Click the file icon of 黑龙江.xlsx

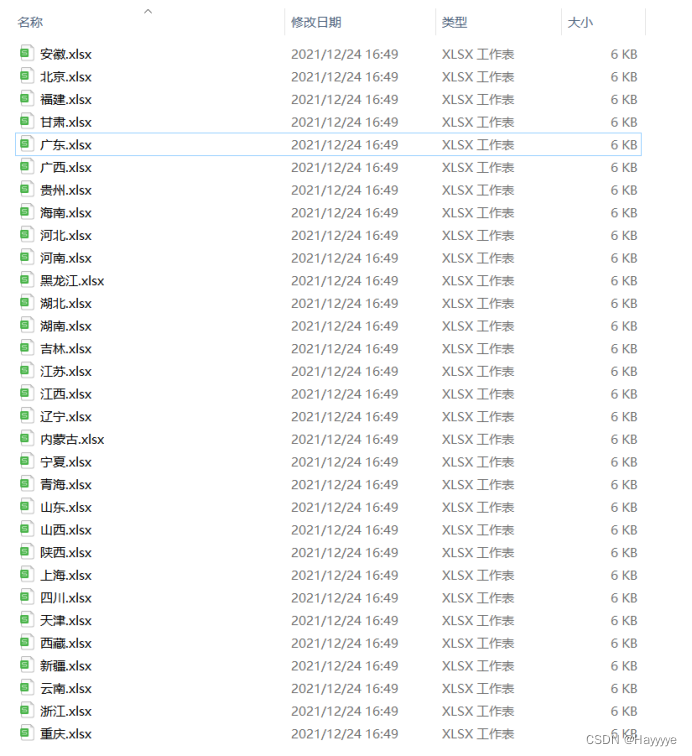27,280
